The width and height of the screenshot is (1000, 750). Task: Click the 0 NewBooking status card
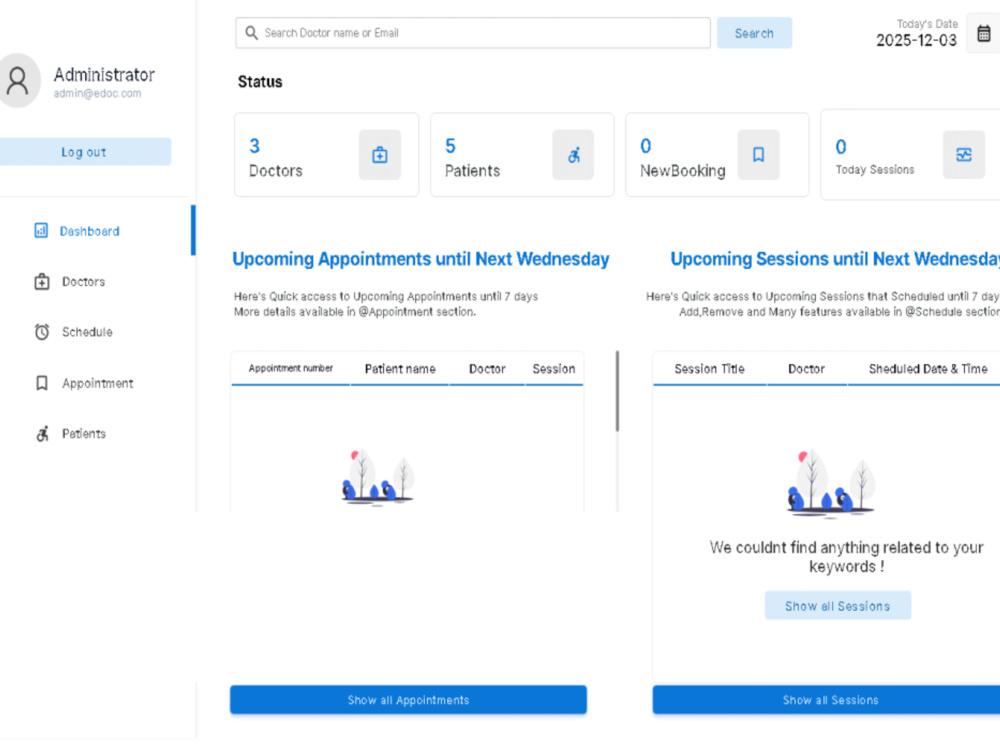(x=717, y=155)
